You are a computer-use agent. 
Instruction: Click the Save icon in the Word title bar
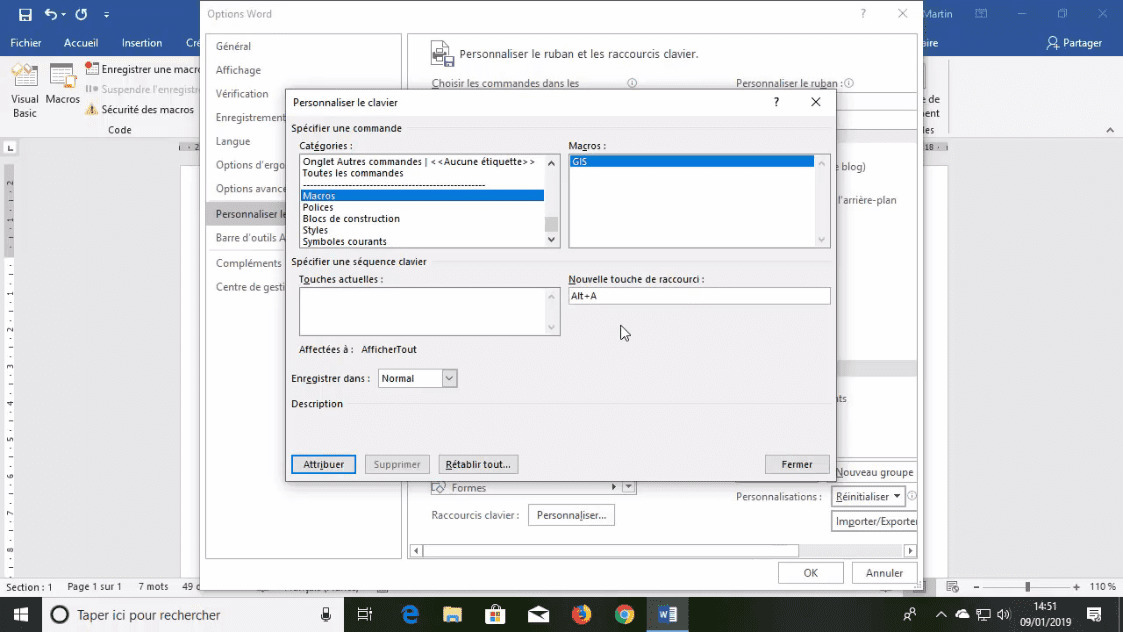click(x=25, y=14)
